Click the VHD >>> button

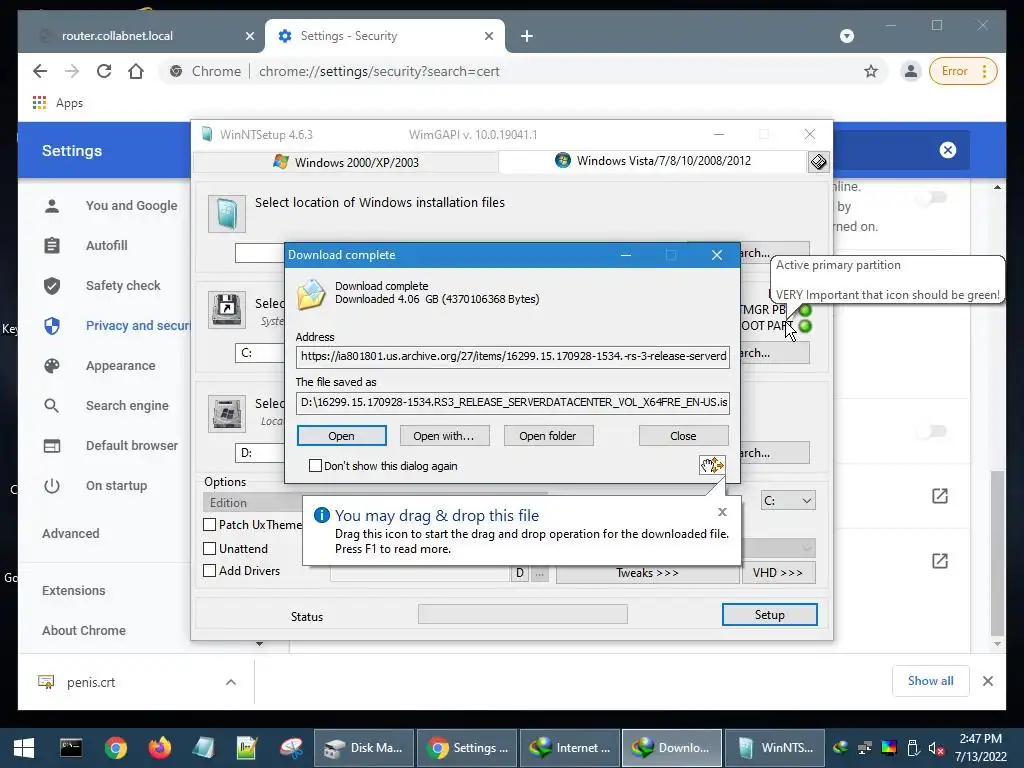point(778,573)
